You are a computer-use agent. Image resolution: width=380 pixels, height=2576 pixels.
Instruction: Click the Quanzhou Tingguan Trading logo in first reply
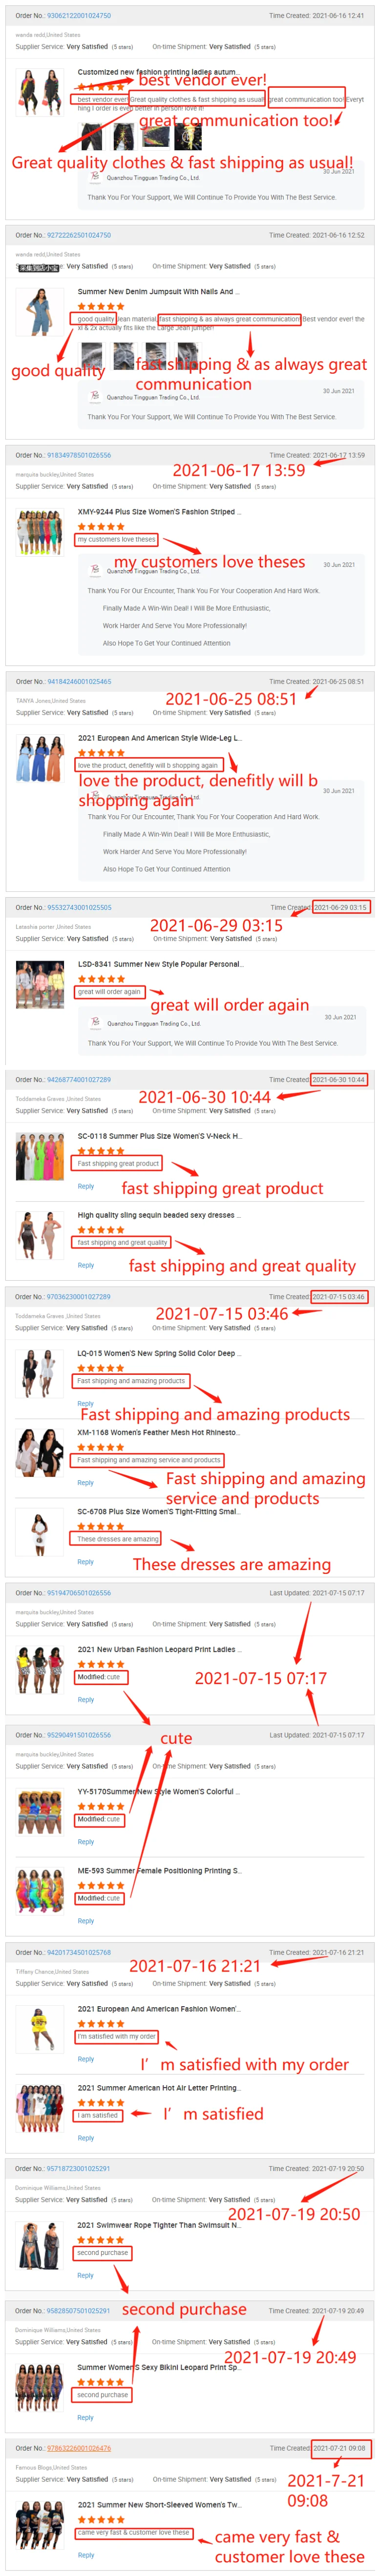click(x=95, y=177)
